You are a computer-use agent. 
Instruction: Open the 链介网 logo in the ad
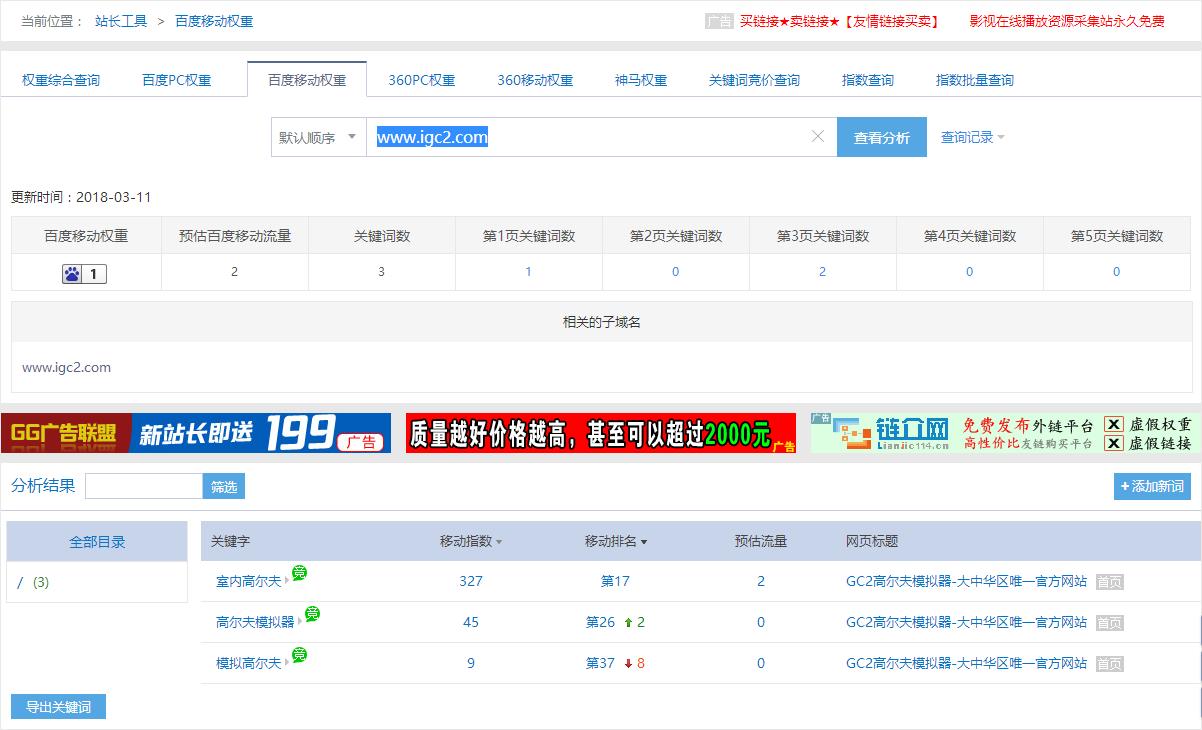tap(889, 432)
